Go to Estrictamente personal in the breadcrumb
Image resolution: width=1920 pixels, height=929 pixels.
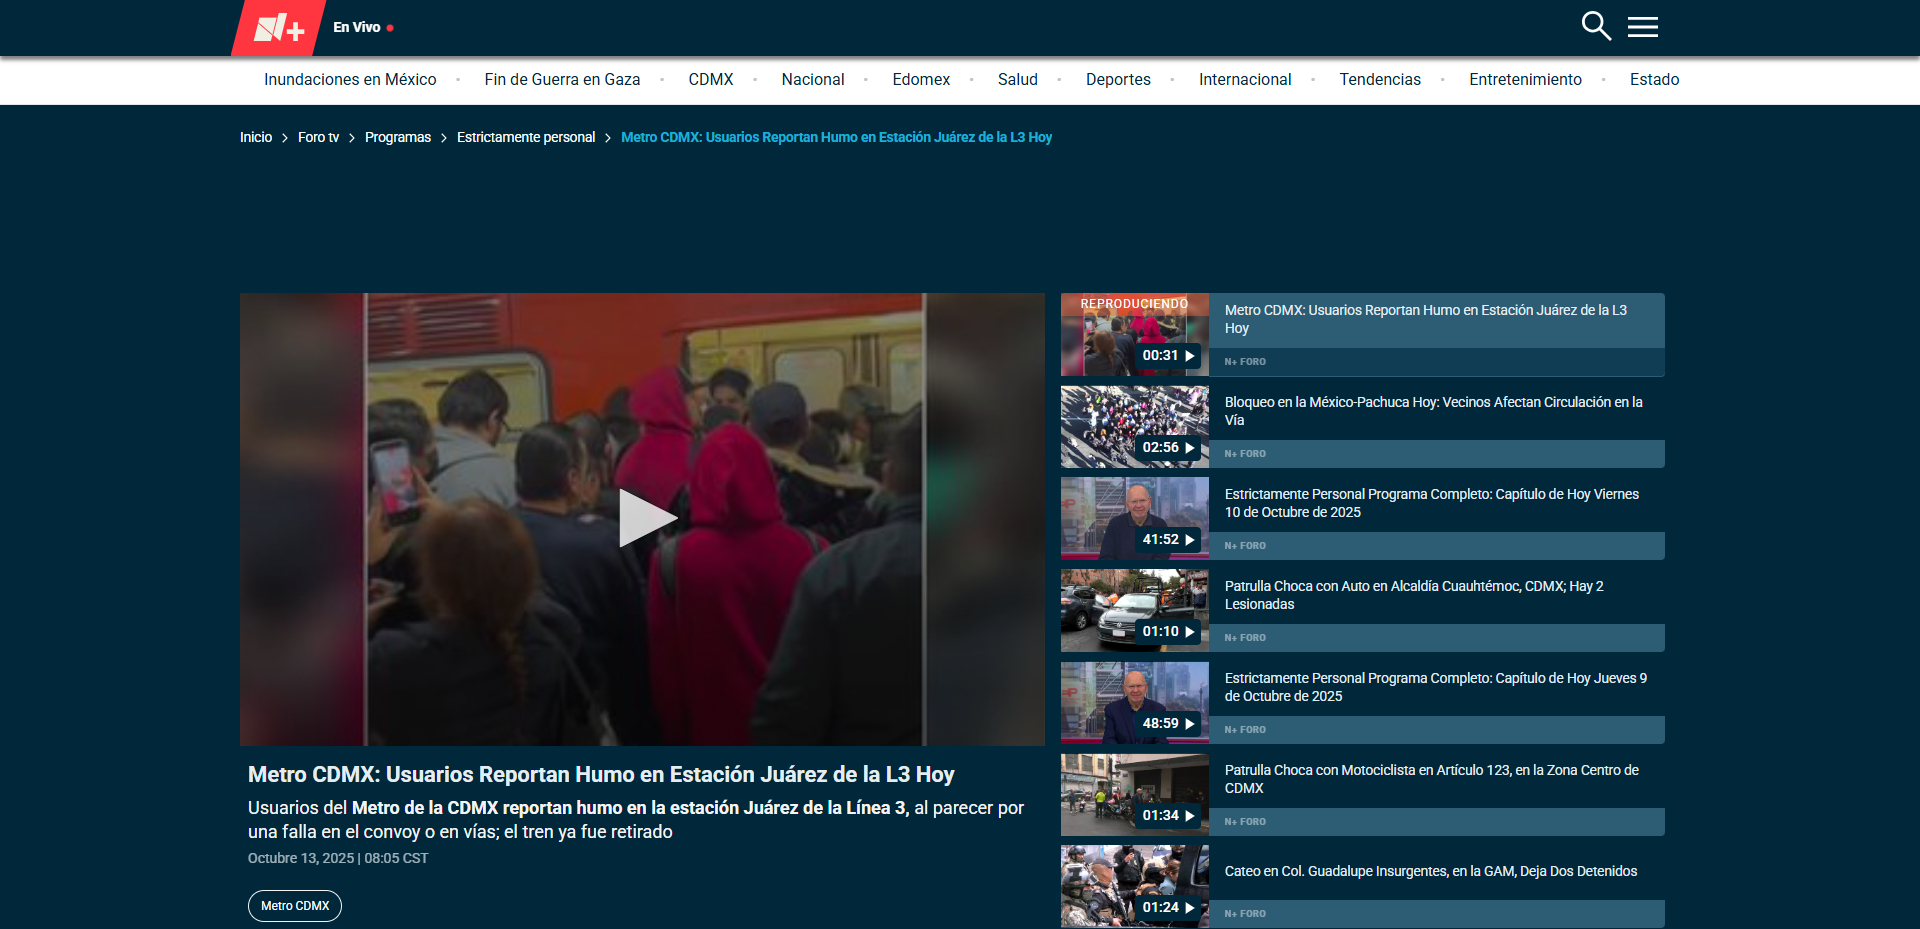coord(526,137)
